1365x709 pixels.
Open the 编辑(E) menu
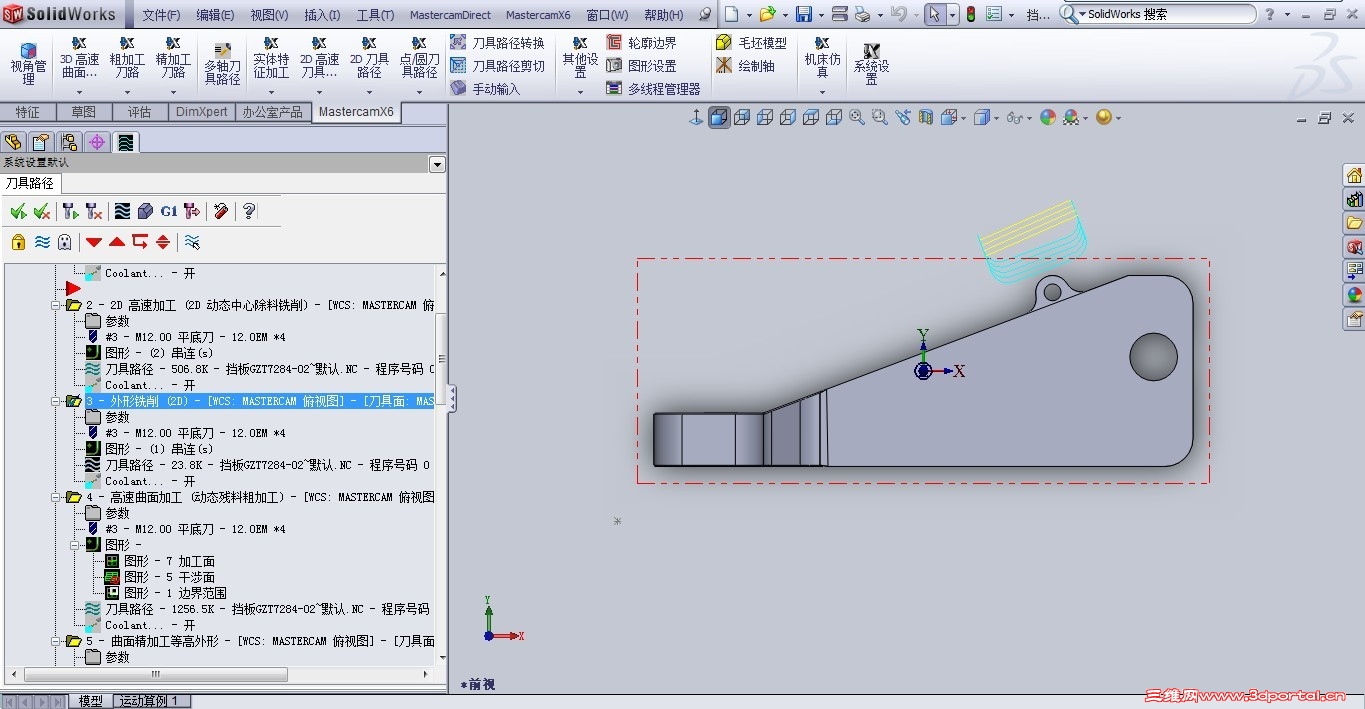pos(215,15)
